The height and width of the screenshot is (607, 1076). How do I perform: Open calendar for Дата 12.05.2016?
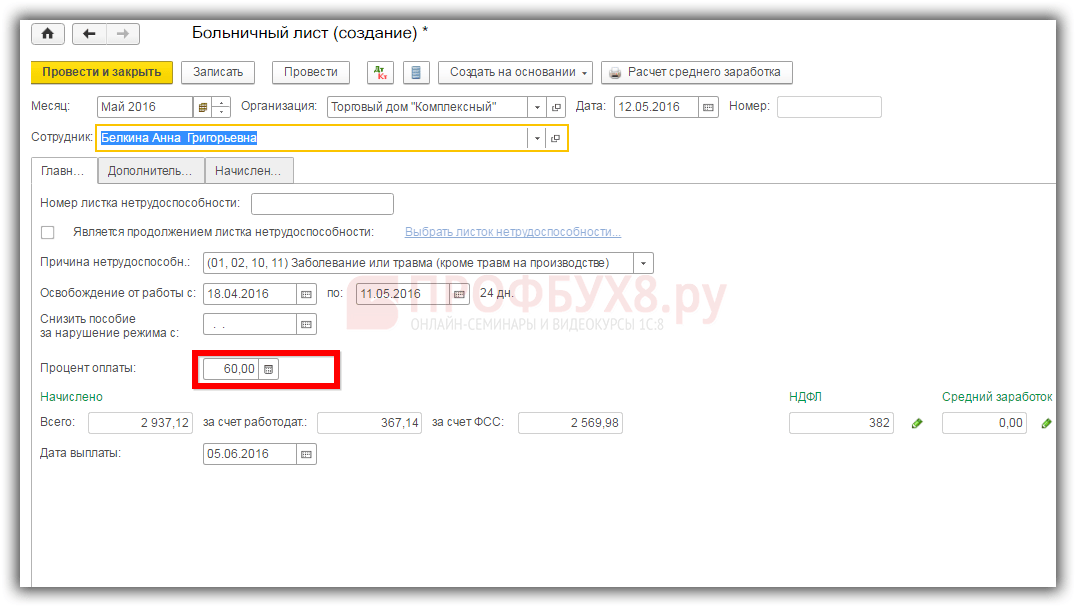(x=708, y=107)
